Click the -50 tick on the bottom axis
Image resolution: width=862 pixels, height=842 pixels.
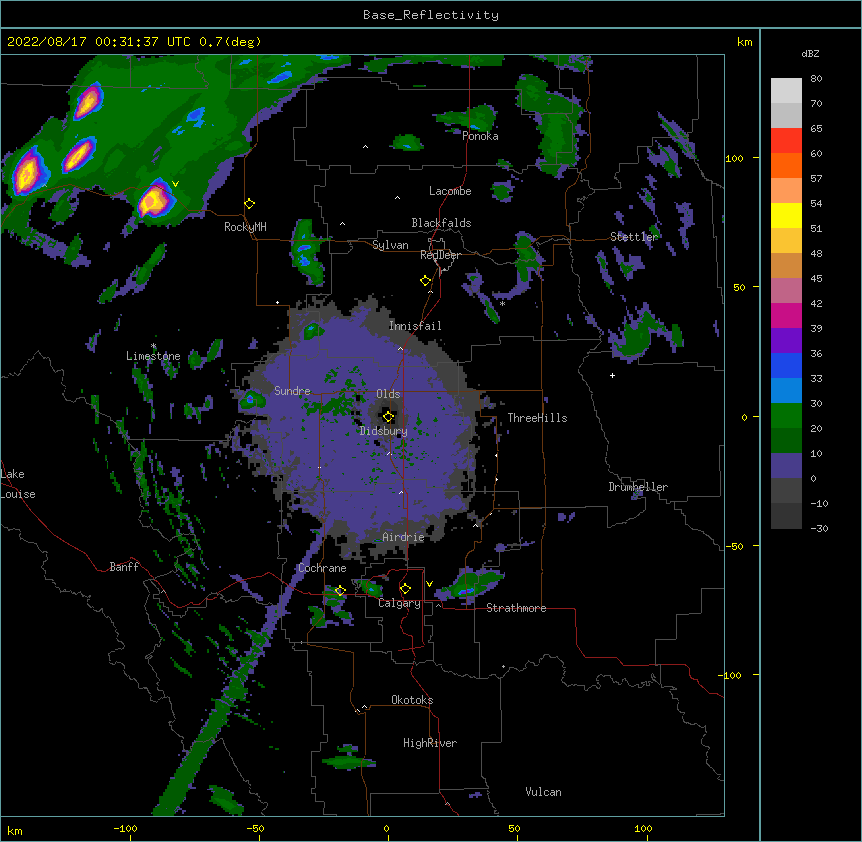(x=255, y=828)
